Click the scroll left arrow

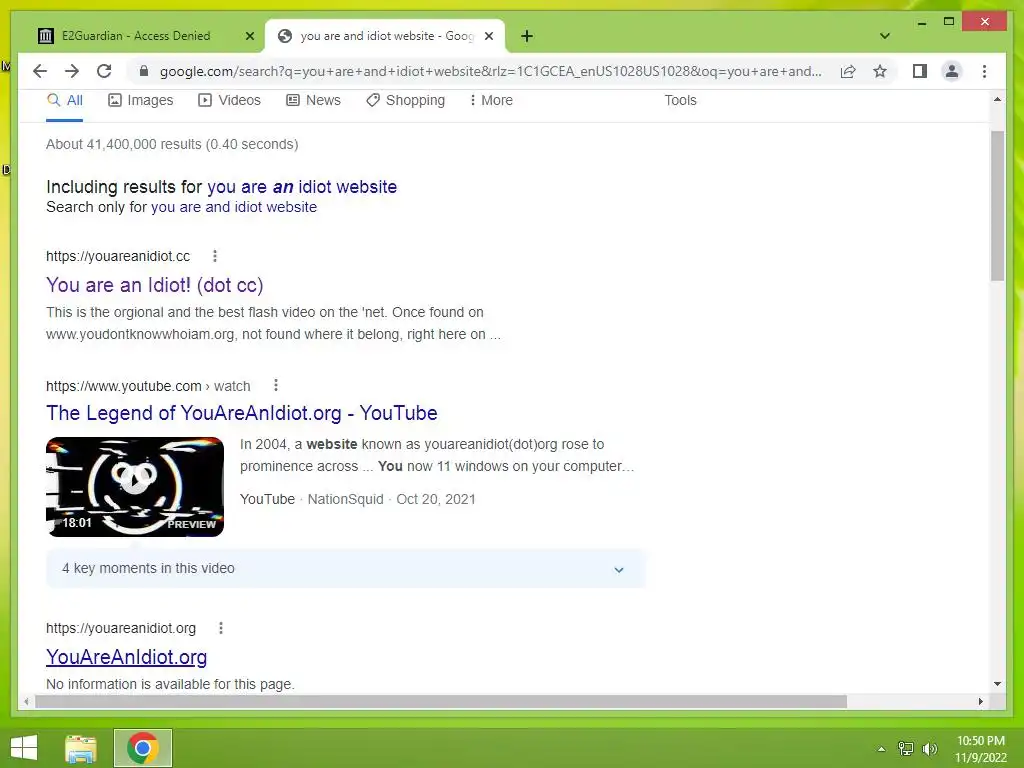[26, 701]
